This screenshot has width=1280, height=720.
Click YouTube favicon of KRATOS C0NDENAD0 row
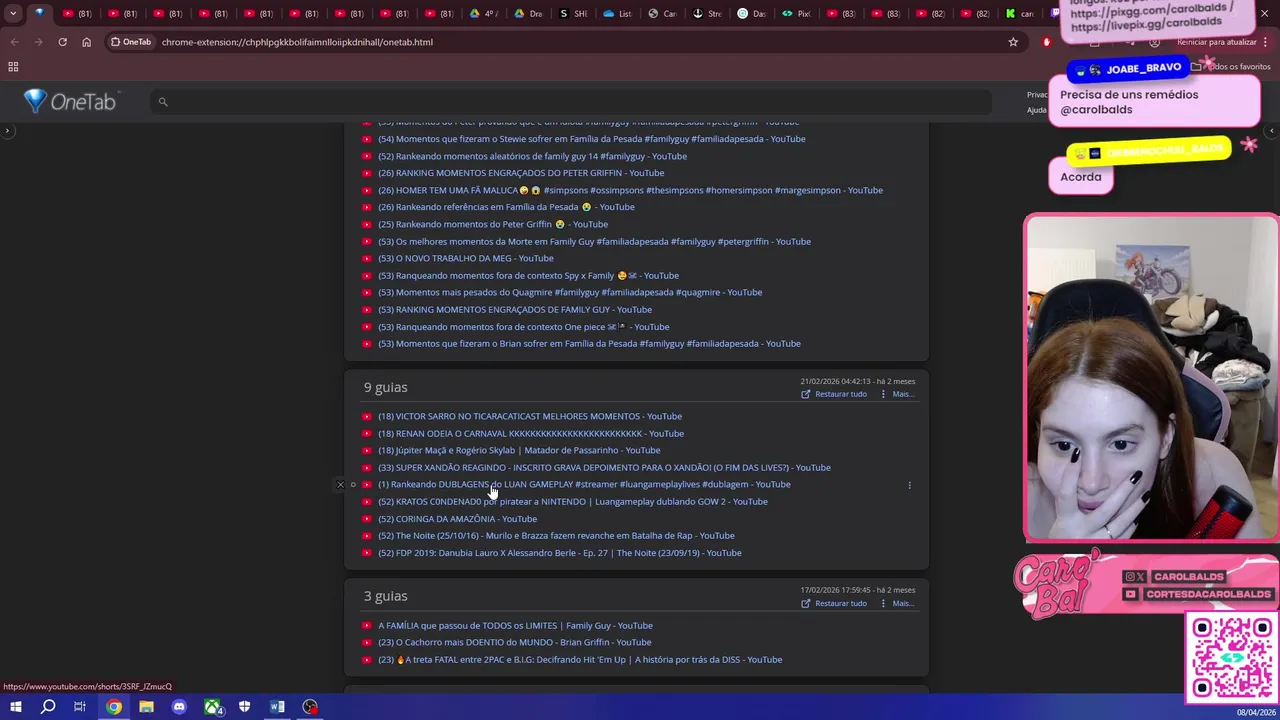[367, 502]
